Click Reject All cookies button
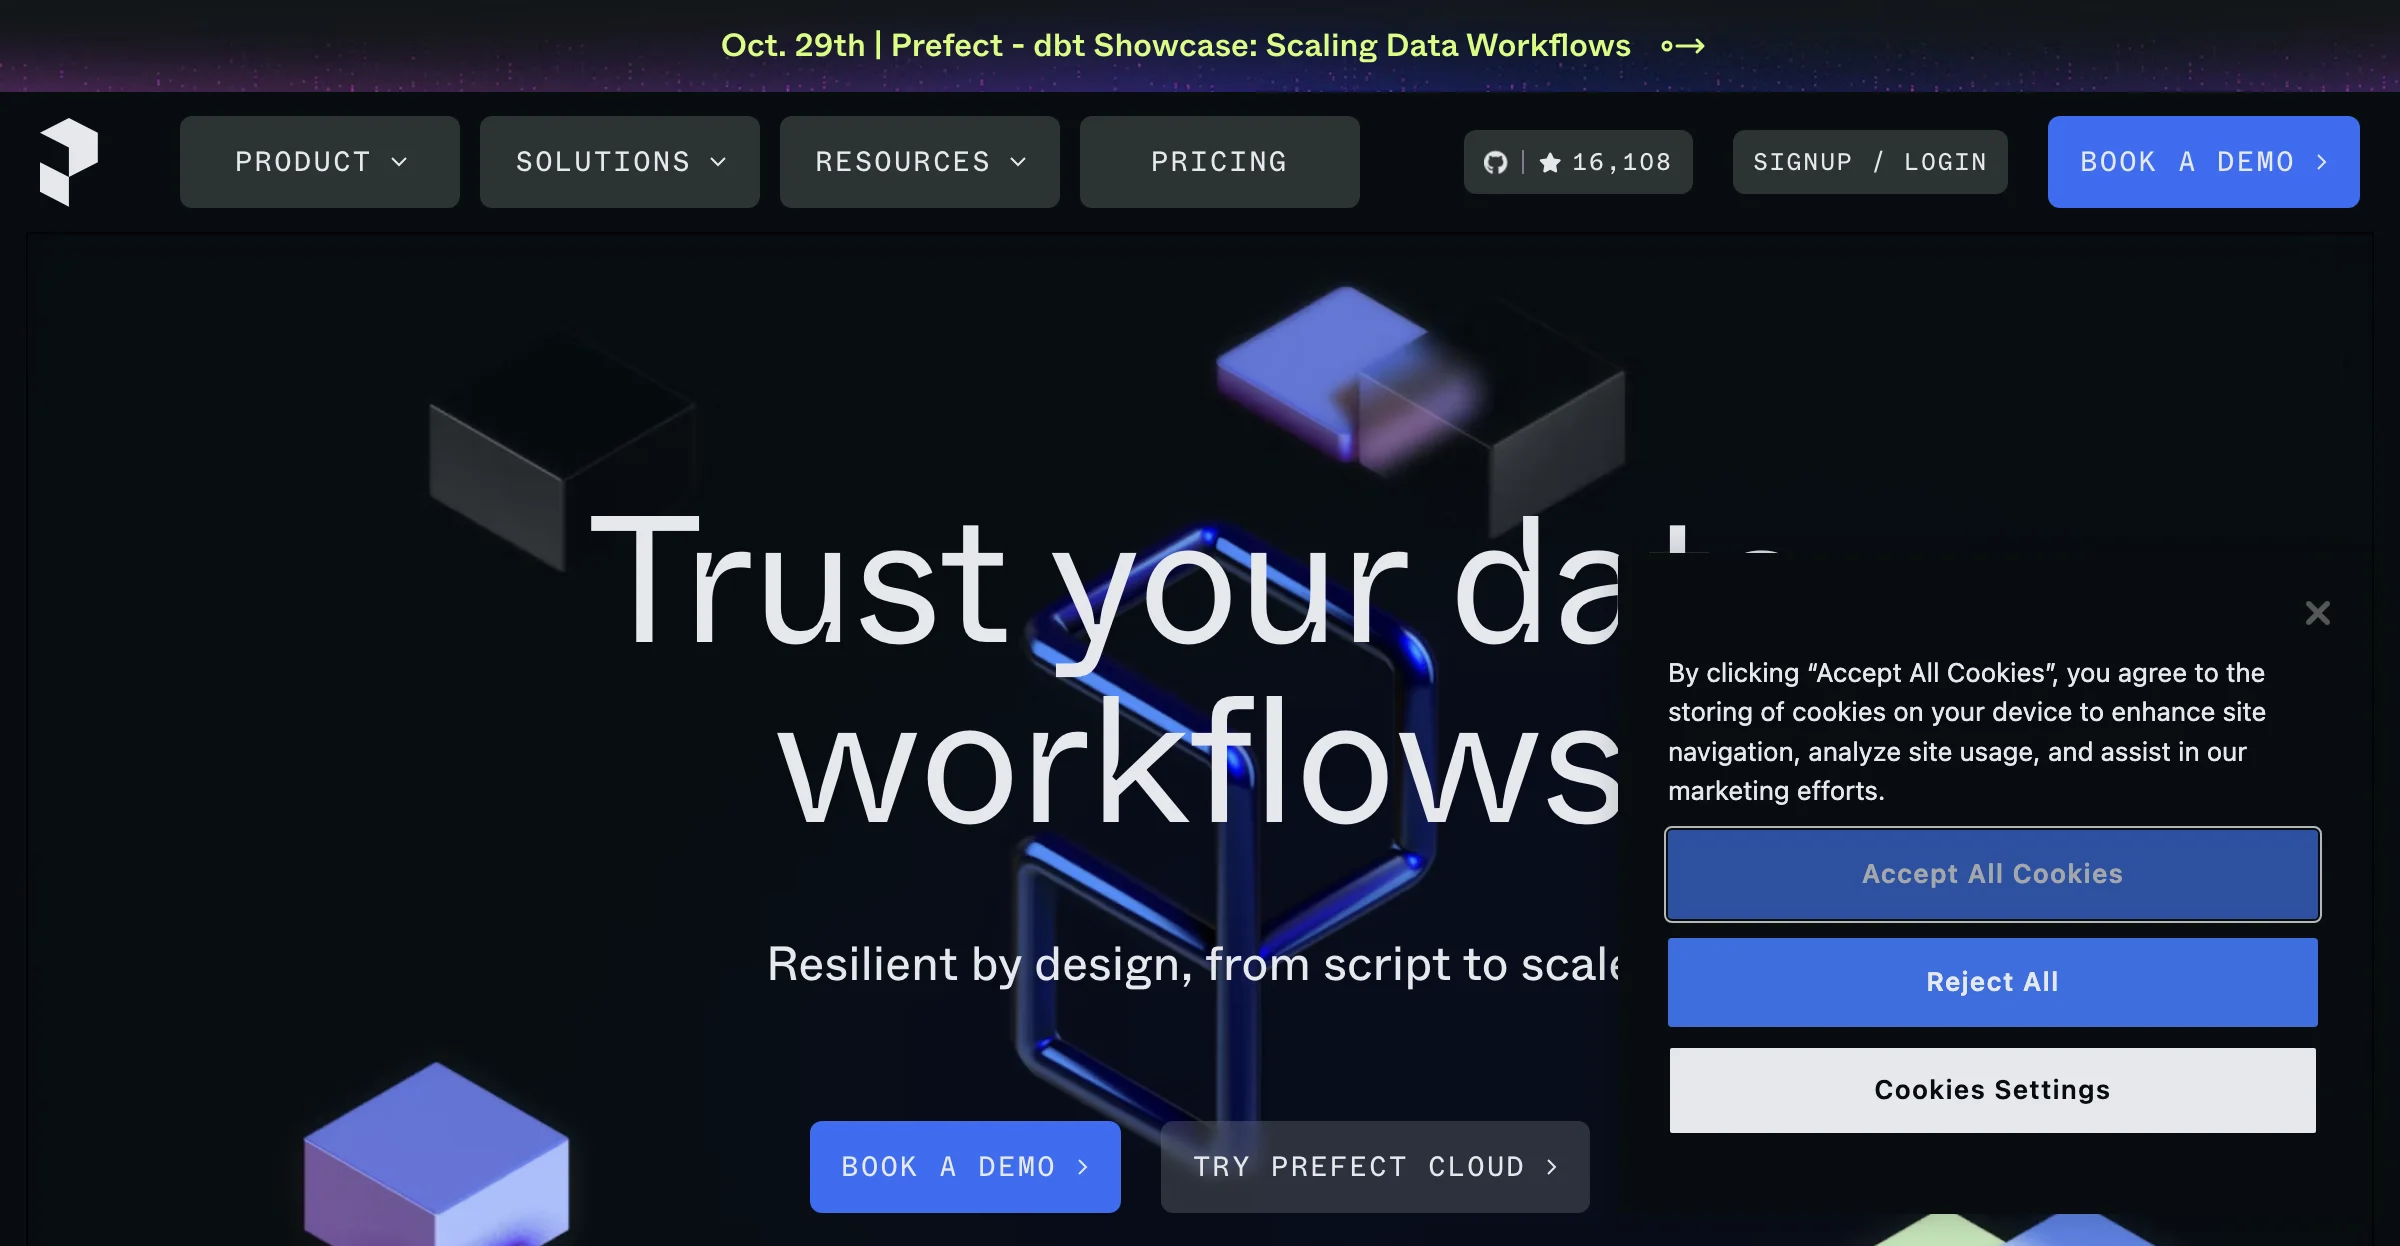 pos(1992,981)
